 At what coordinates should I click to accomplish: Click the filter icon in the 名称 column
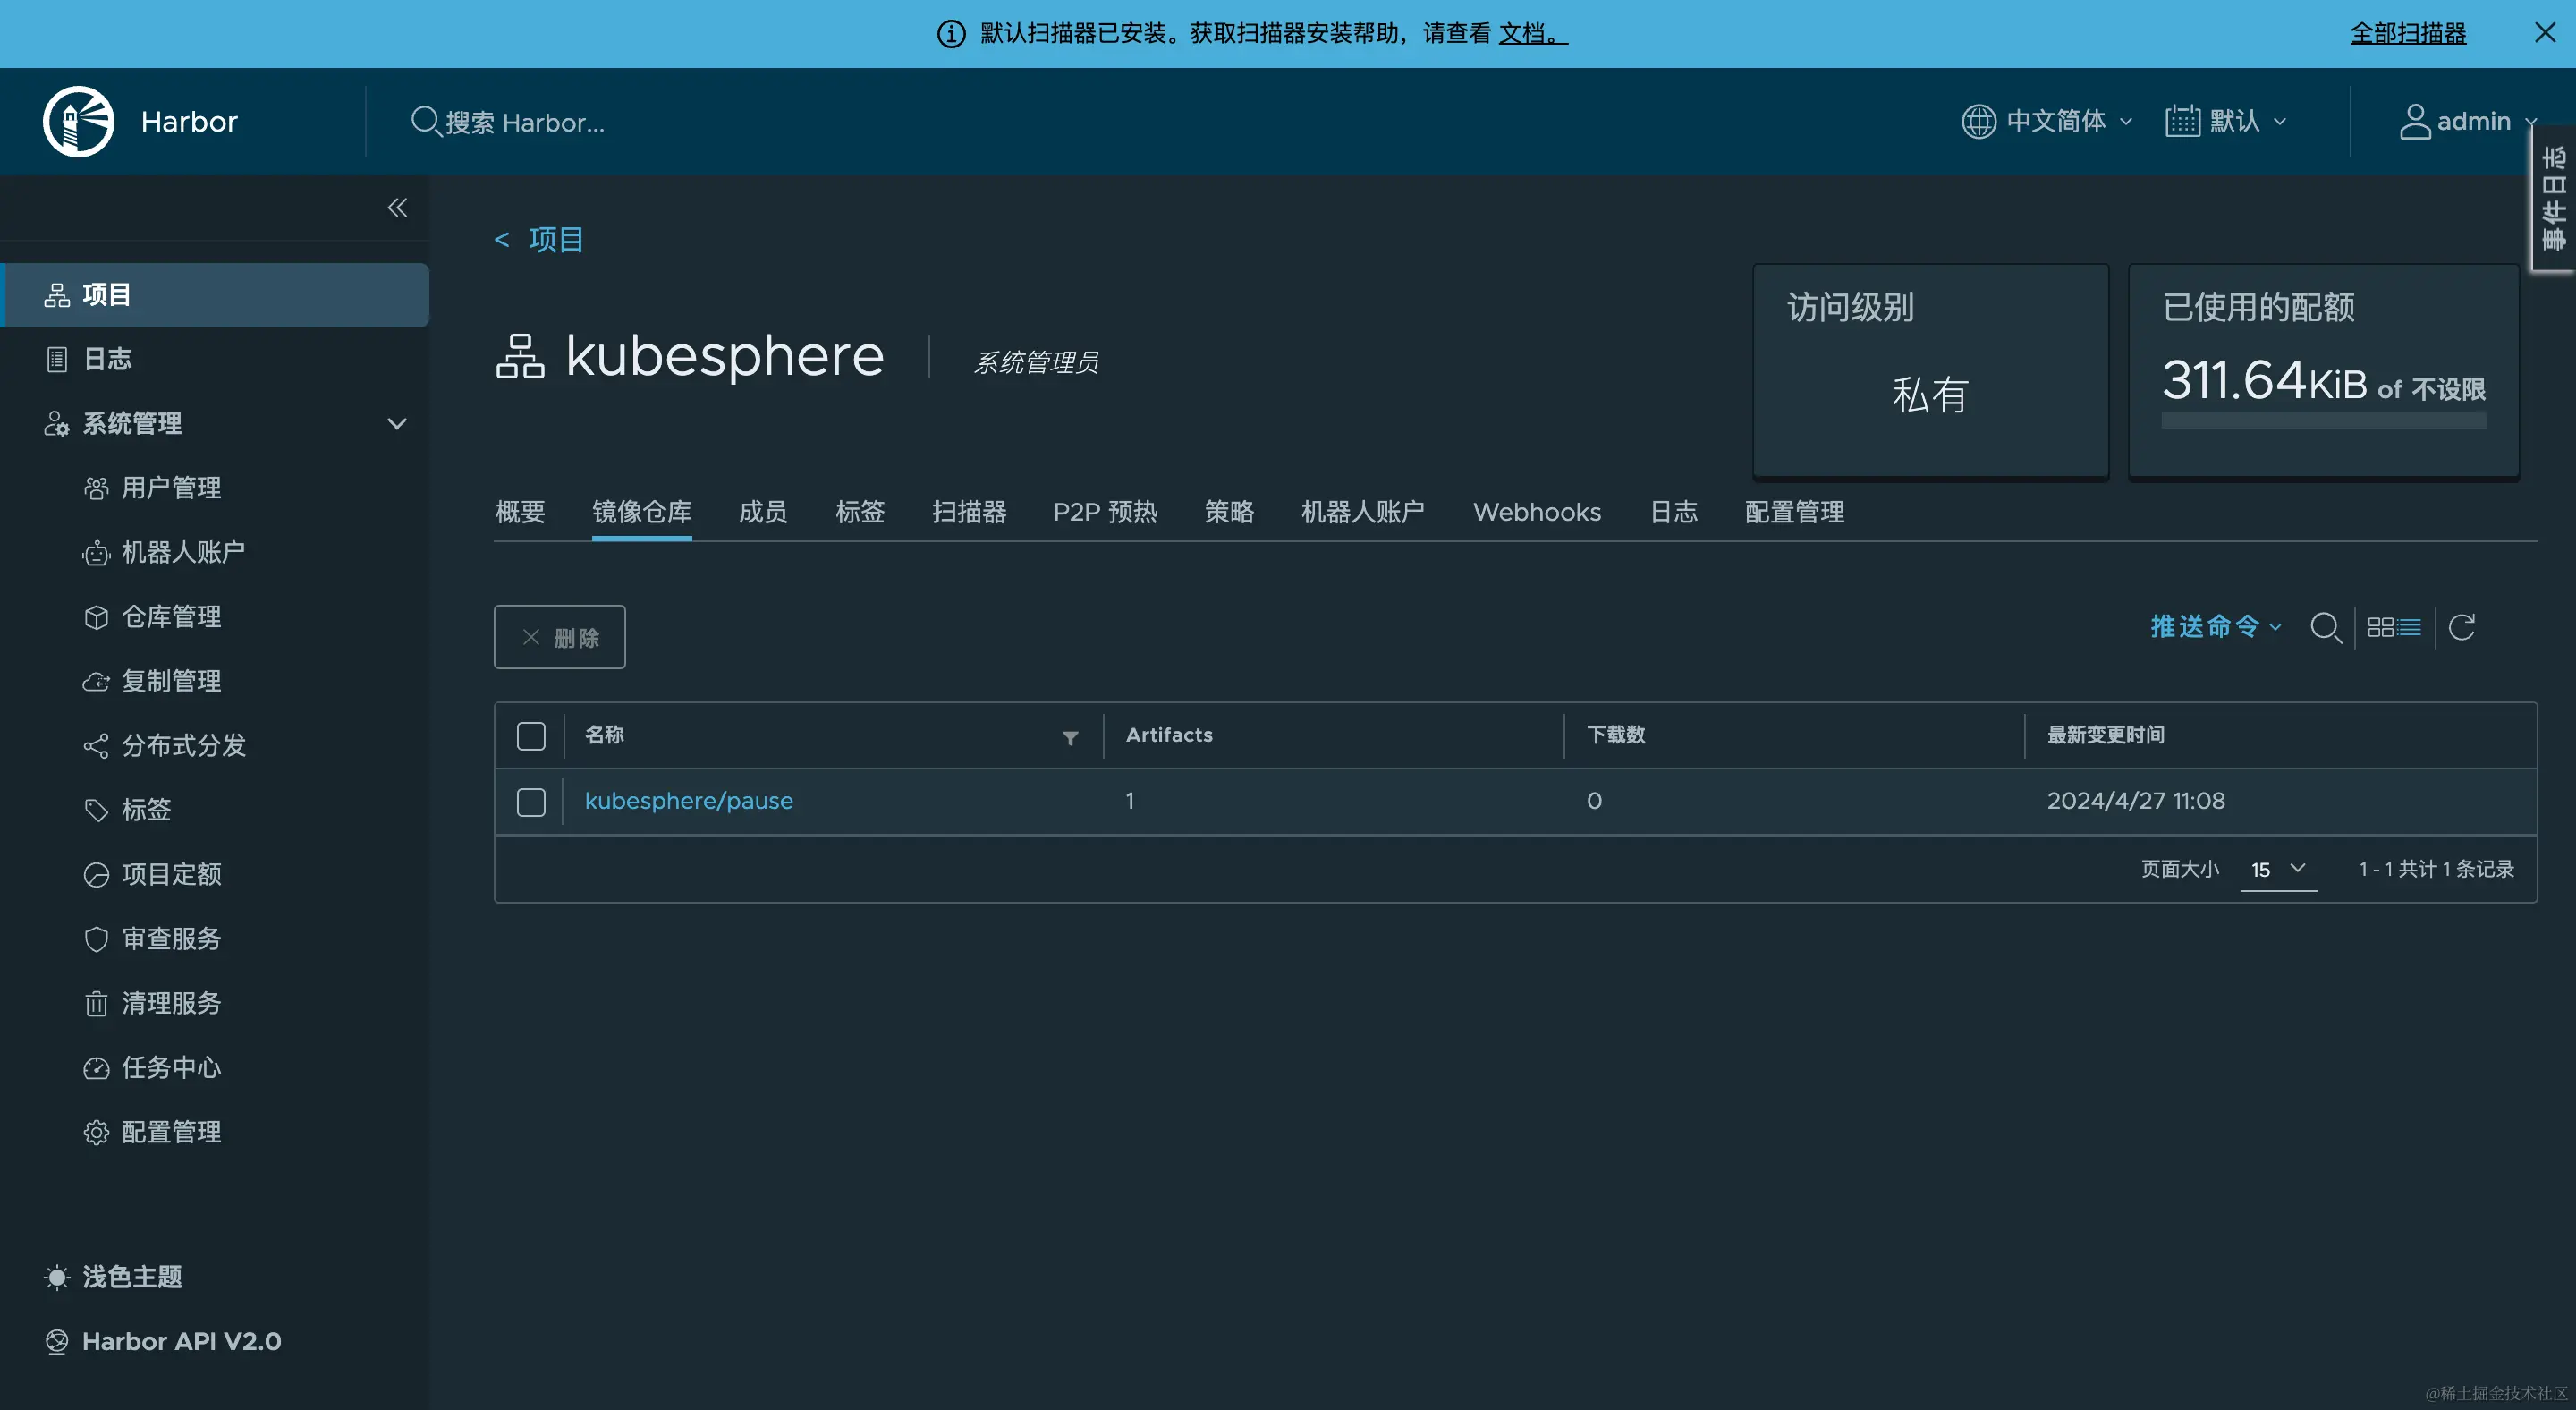coord(1070,737)
